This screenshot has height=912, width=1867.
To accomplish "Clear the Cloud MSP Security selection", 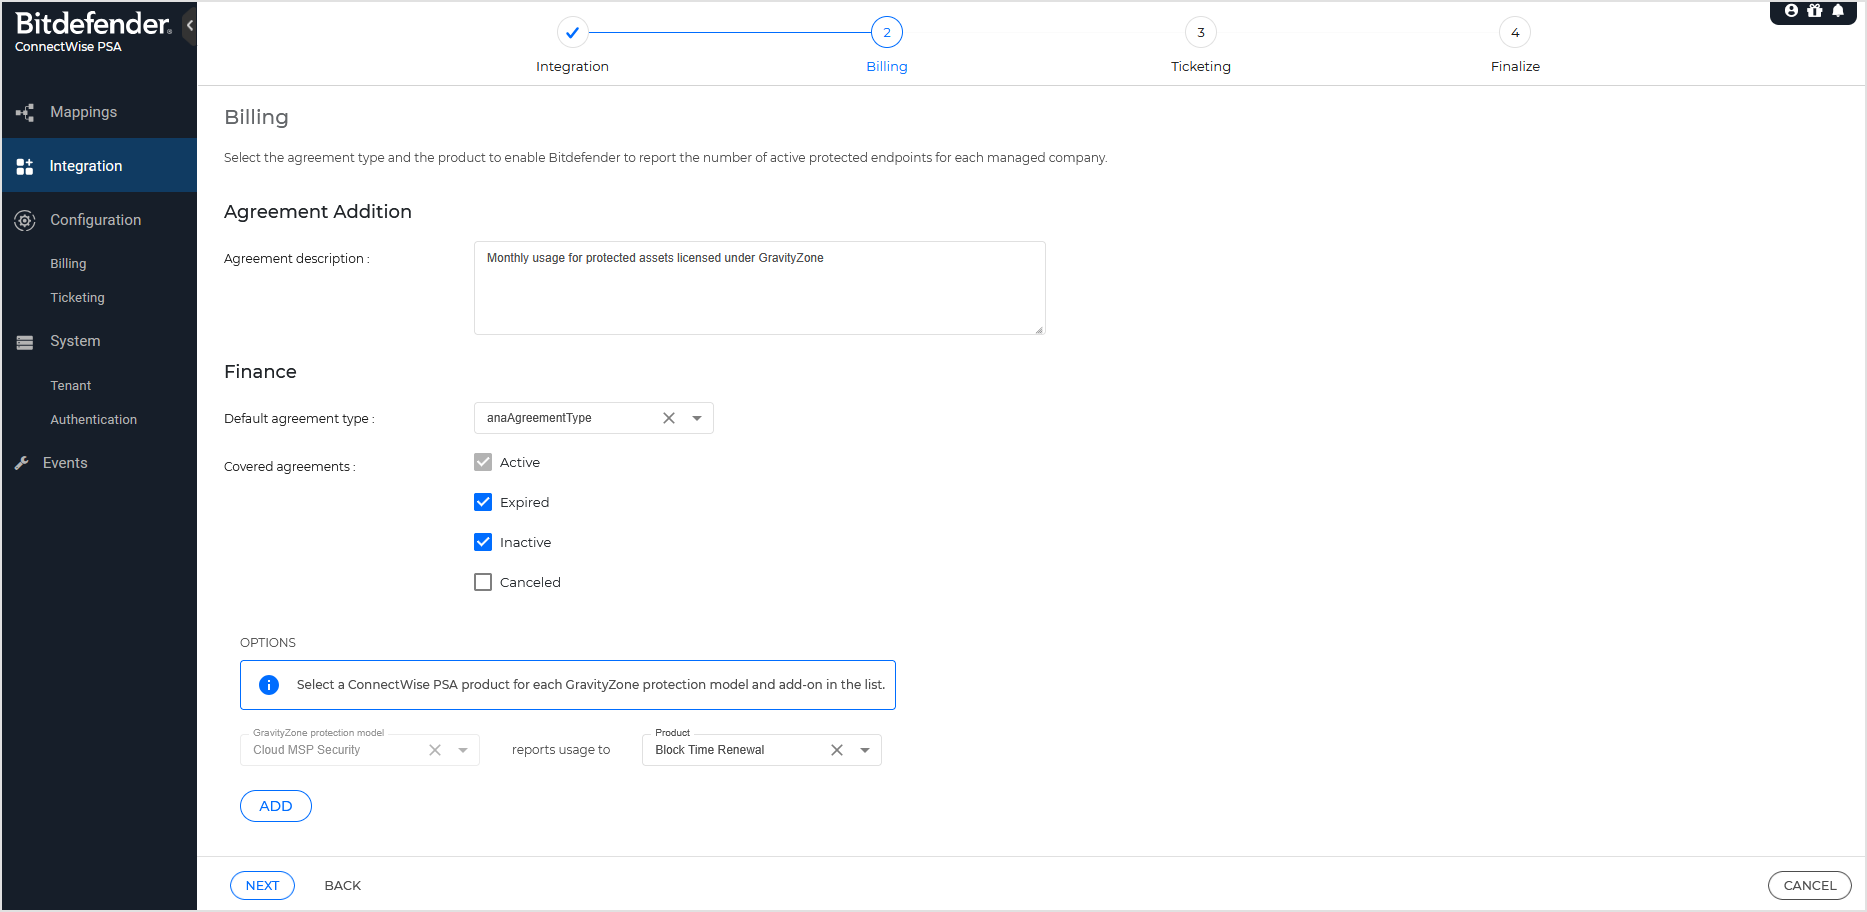I will click(x=435, y=750).
